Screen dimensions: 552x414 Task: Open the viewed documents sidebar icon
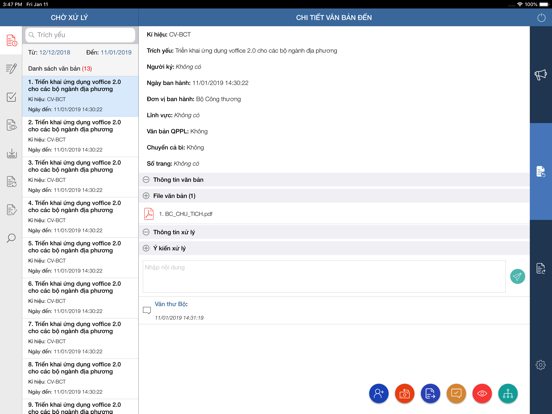tap(11, 125)
